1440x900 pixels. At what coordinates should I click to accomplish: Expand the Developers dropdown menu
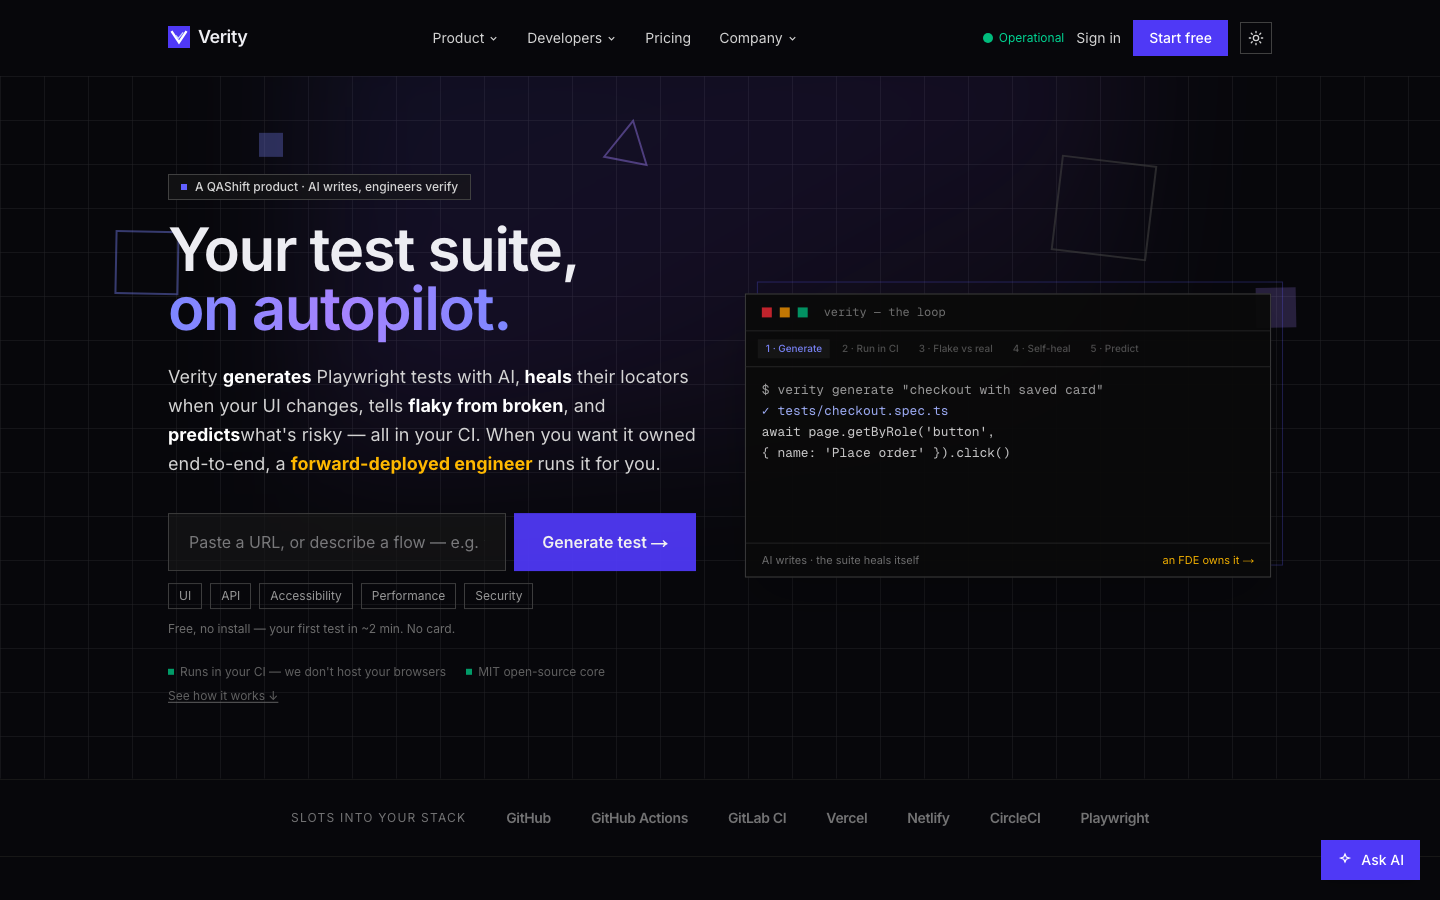571,38
